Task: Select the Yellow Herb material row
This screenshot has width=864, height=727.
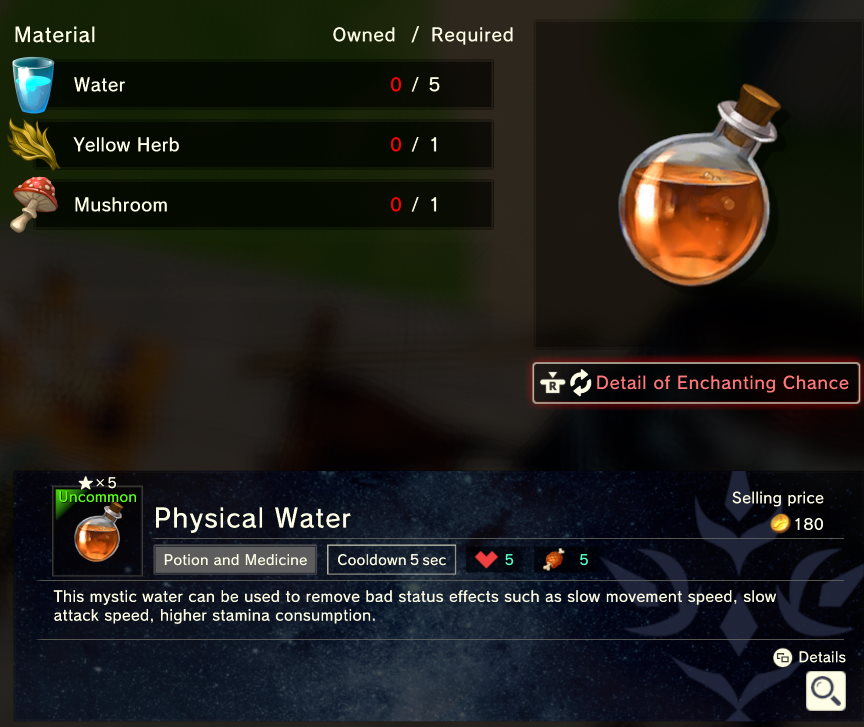Action: click(252, 145)
